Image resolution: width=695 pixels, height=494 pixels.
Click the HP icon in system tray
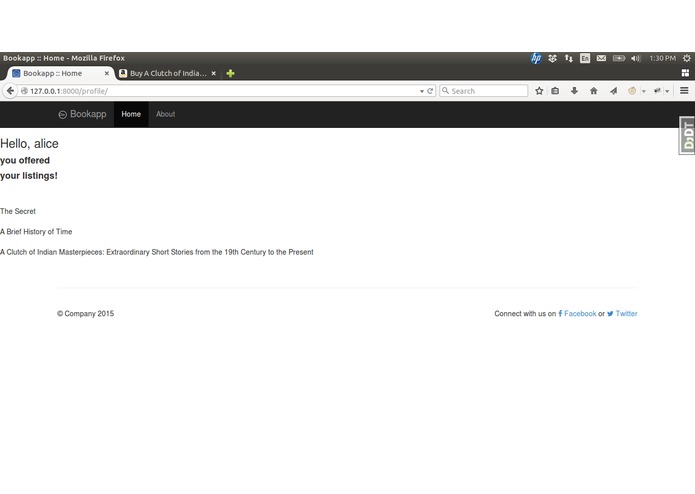pyautogui.click(x=536, y=58)
